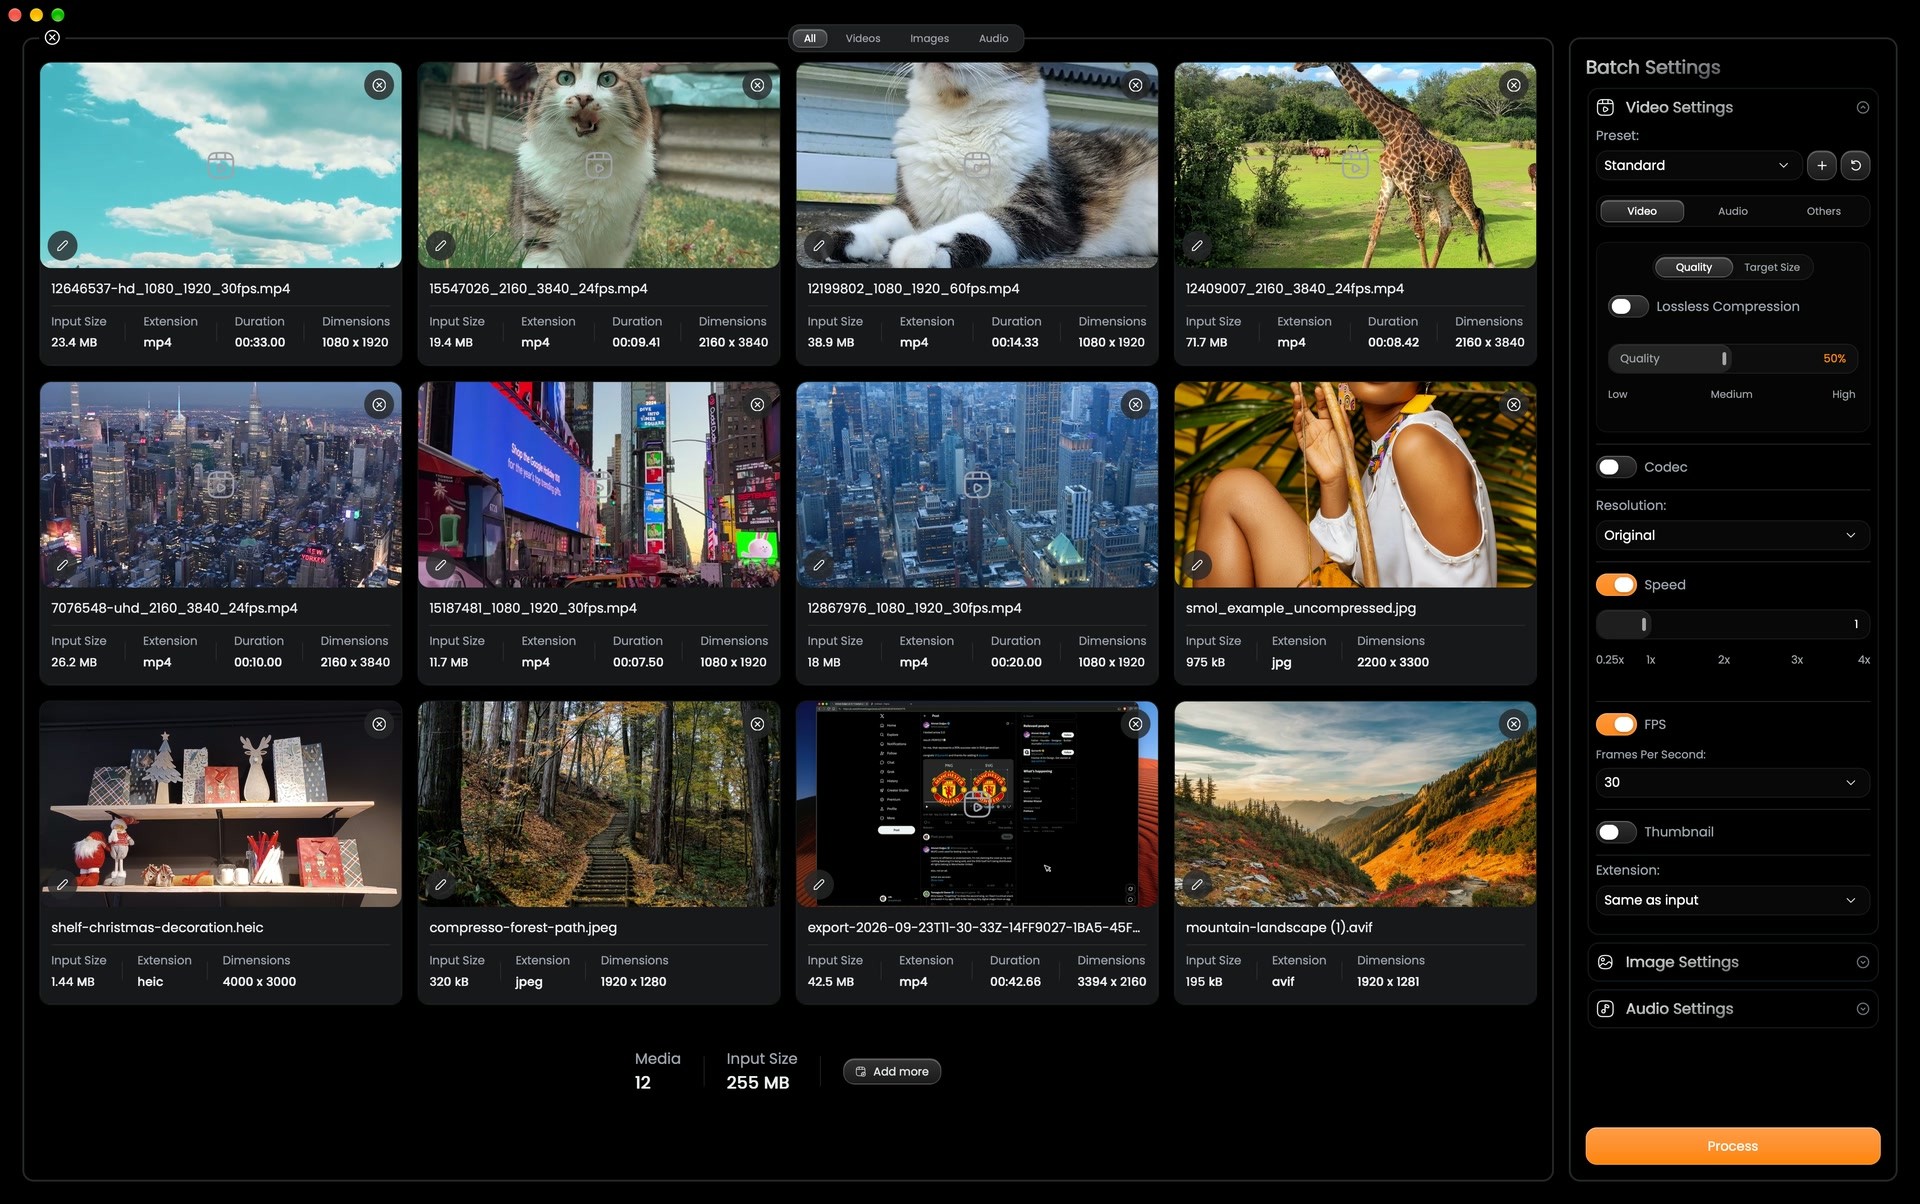
Task: Collapse the Video Settings section chevron
Action: 1862,107
